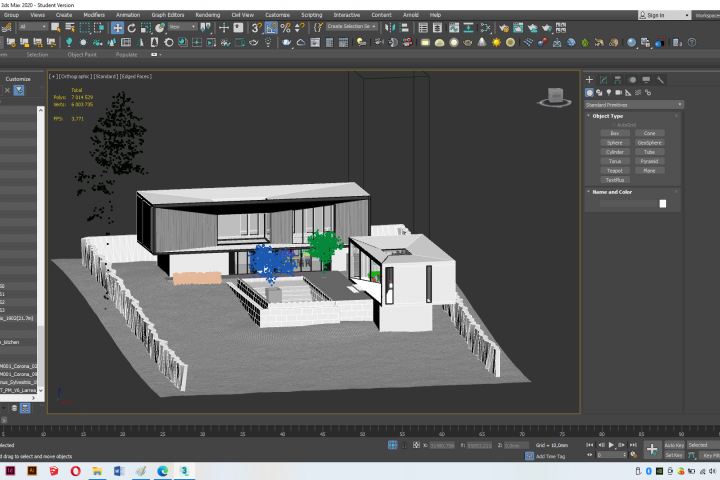The height and width of the screenshot is (480, 720).
Task: Open the Graph Editors menu
Action: [168, 15]
